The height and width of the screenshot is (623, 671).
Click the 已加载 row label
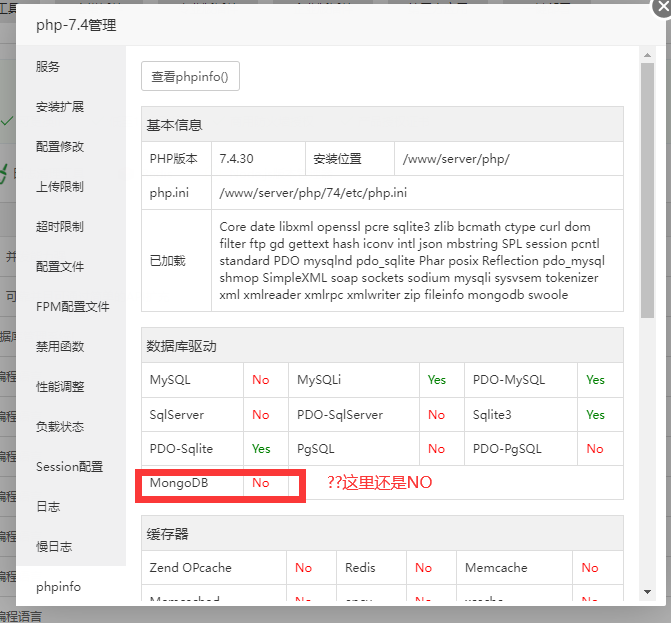pyautogui.click(x=167, y=261)
